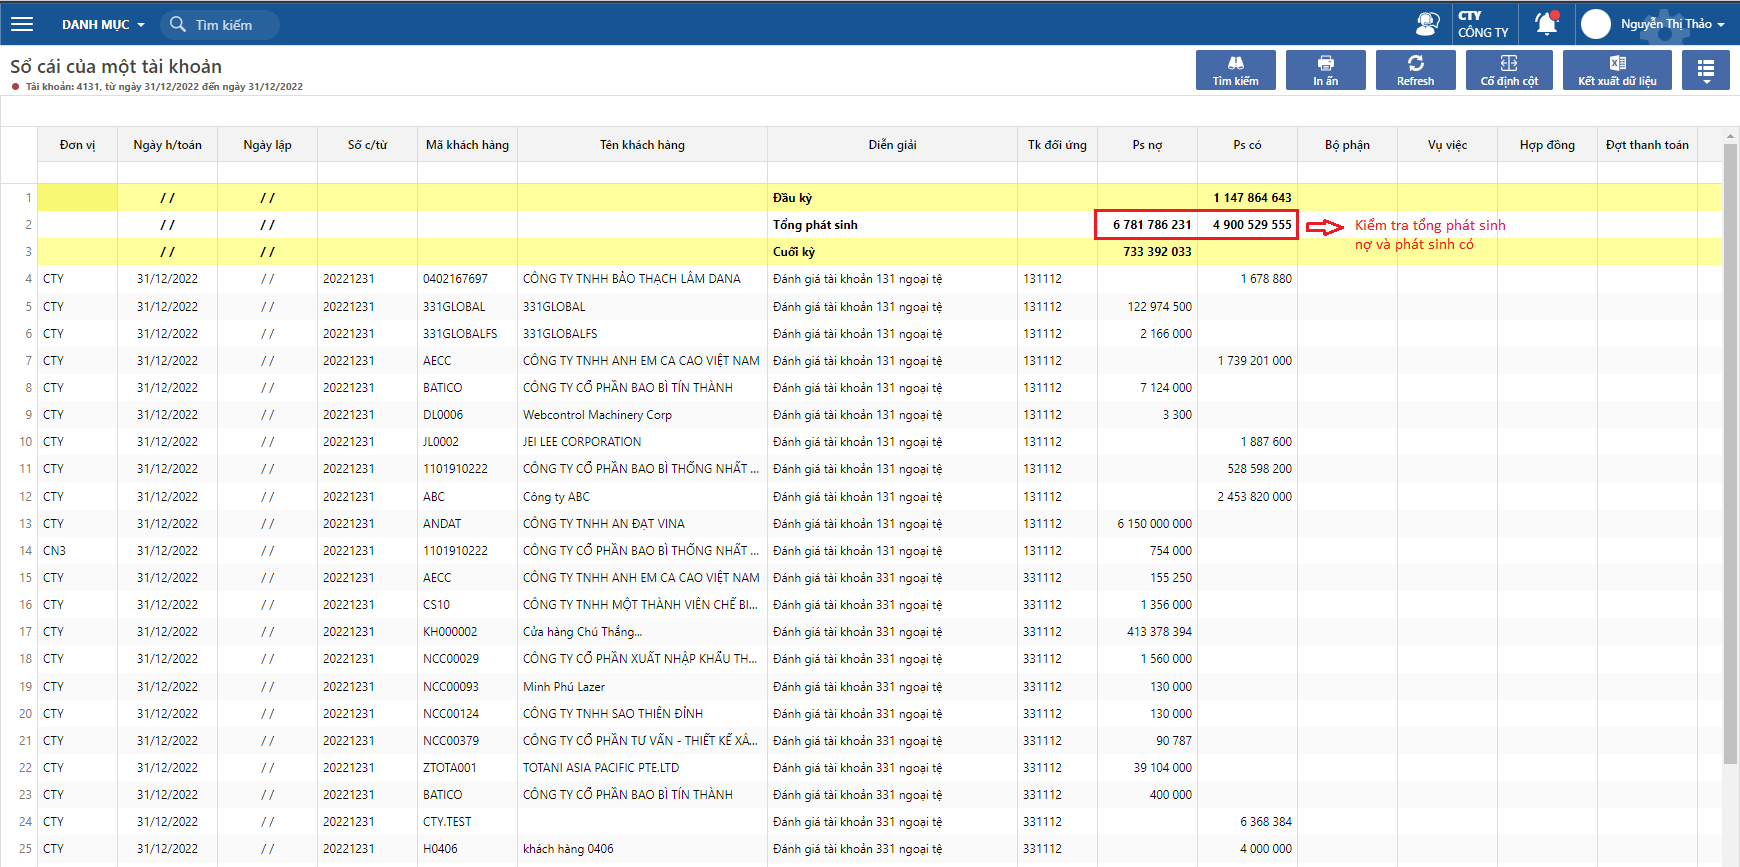Expand the list options menu button
This screenshot has height=867, width=1740.
click(1705, 70)
